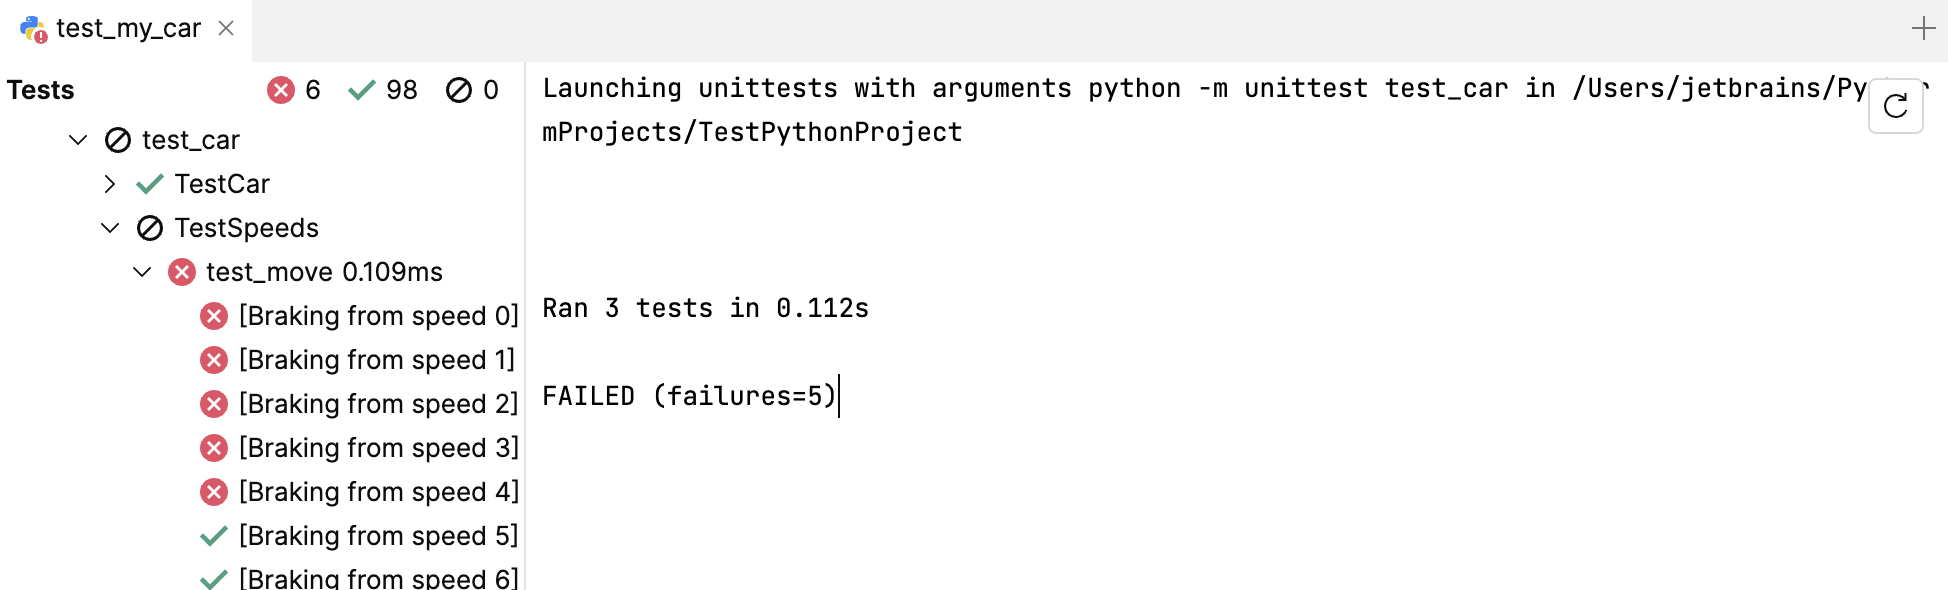This screenshot has height=590, width=1948.
Task: Click the red failure icon for Braking from speed 0
Action: coord(213,315)
